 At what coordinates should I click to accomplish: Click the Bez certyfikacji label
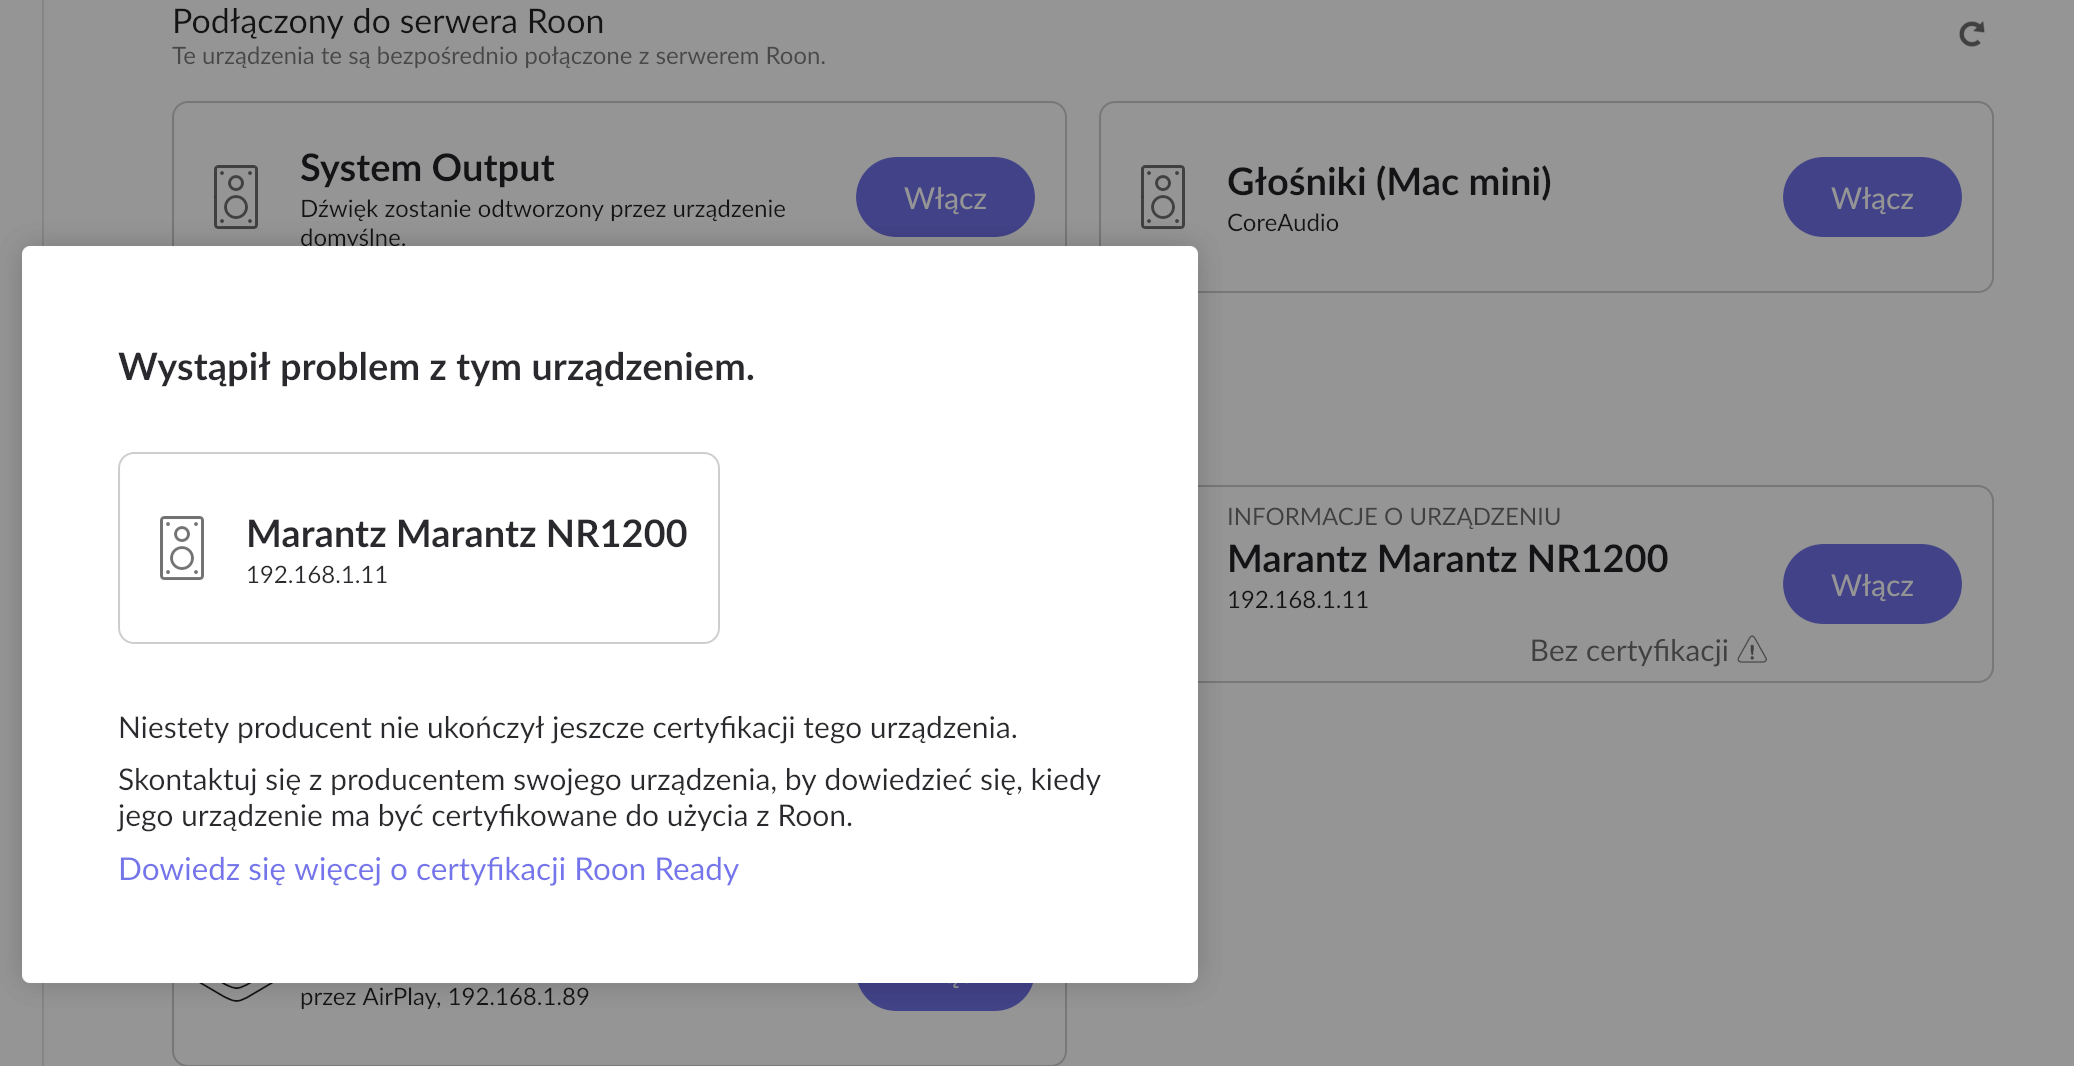tap(1629, 651)
